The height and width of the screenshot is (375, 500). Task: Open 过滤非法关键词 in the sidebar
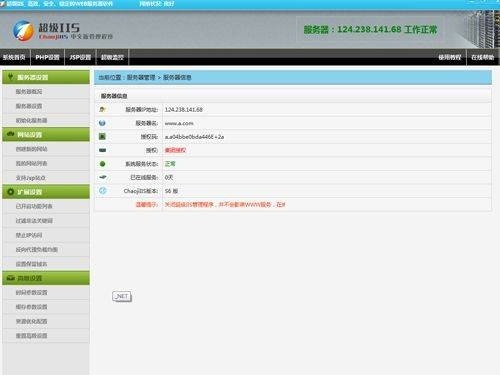coord(46,221)
